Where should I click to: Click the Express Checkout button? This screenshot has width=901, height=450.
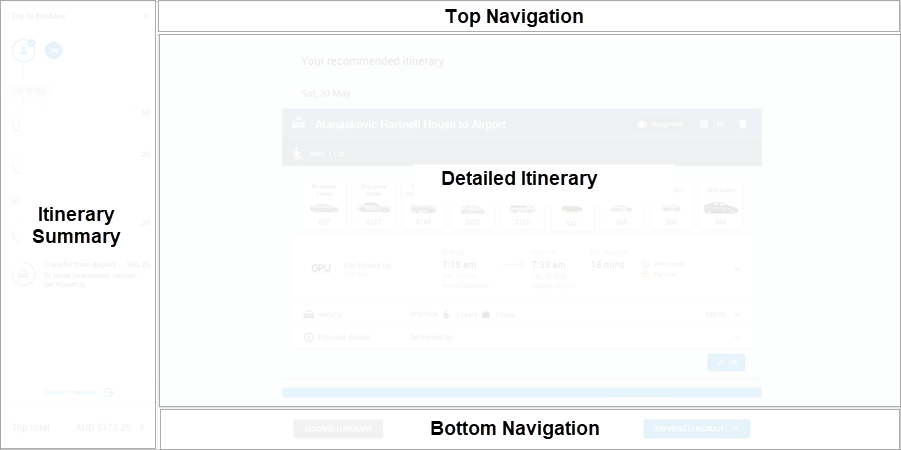696,429
